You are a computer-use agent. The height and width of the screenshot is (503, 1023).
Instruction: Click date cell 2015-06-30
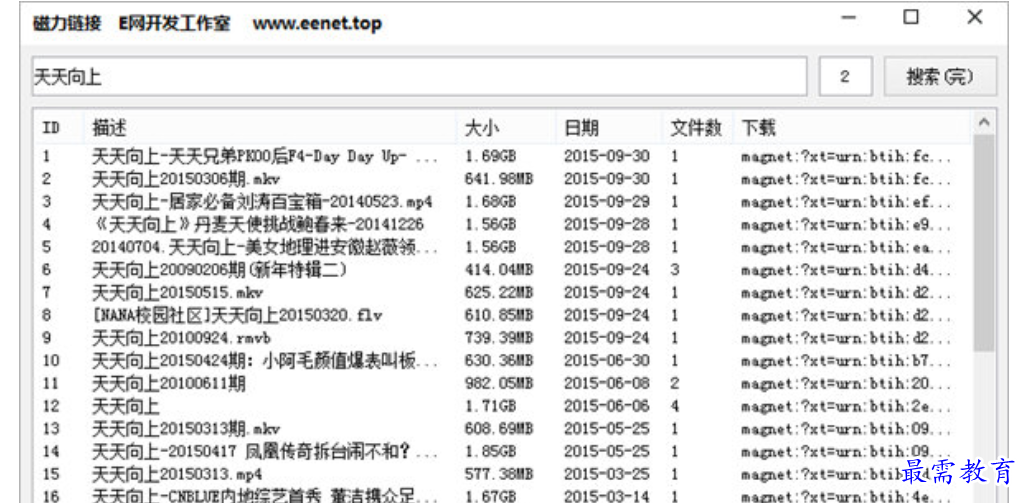tap(607, 361)
